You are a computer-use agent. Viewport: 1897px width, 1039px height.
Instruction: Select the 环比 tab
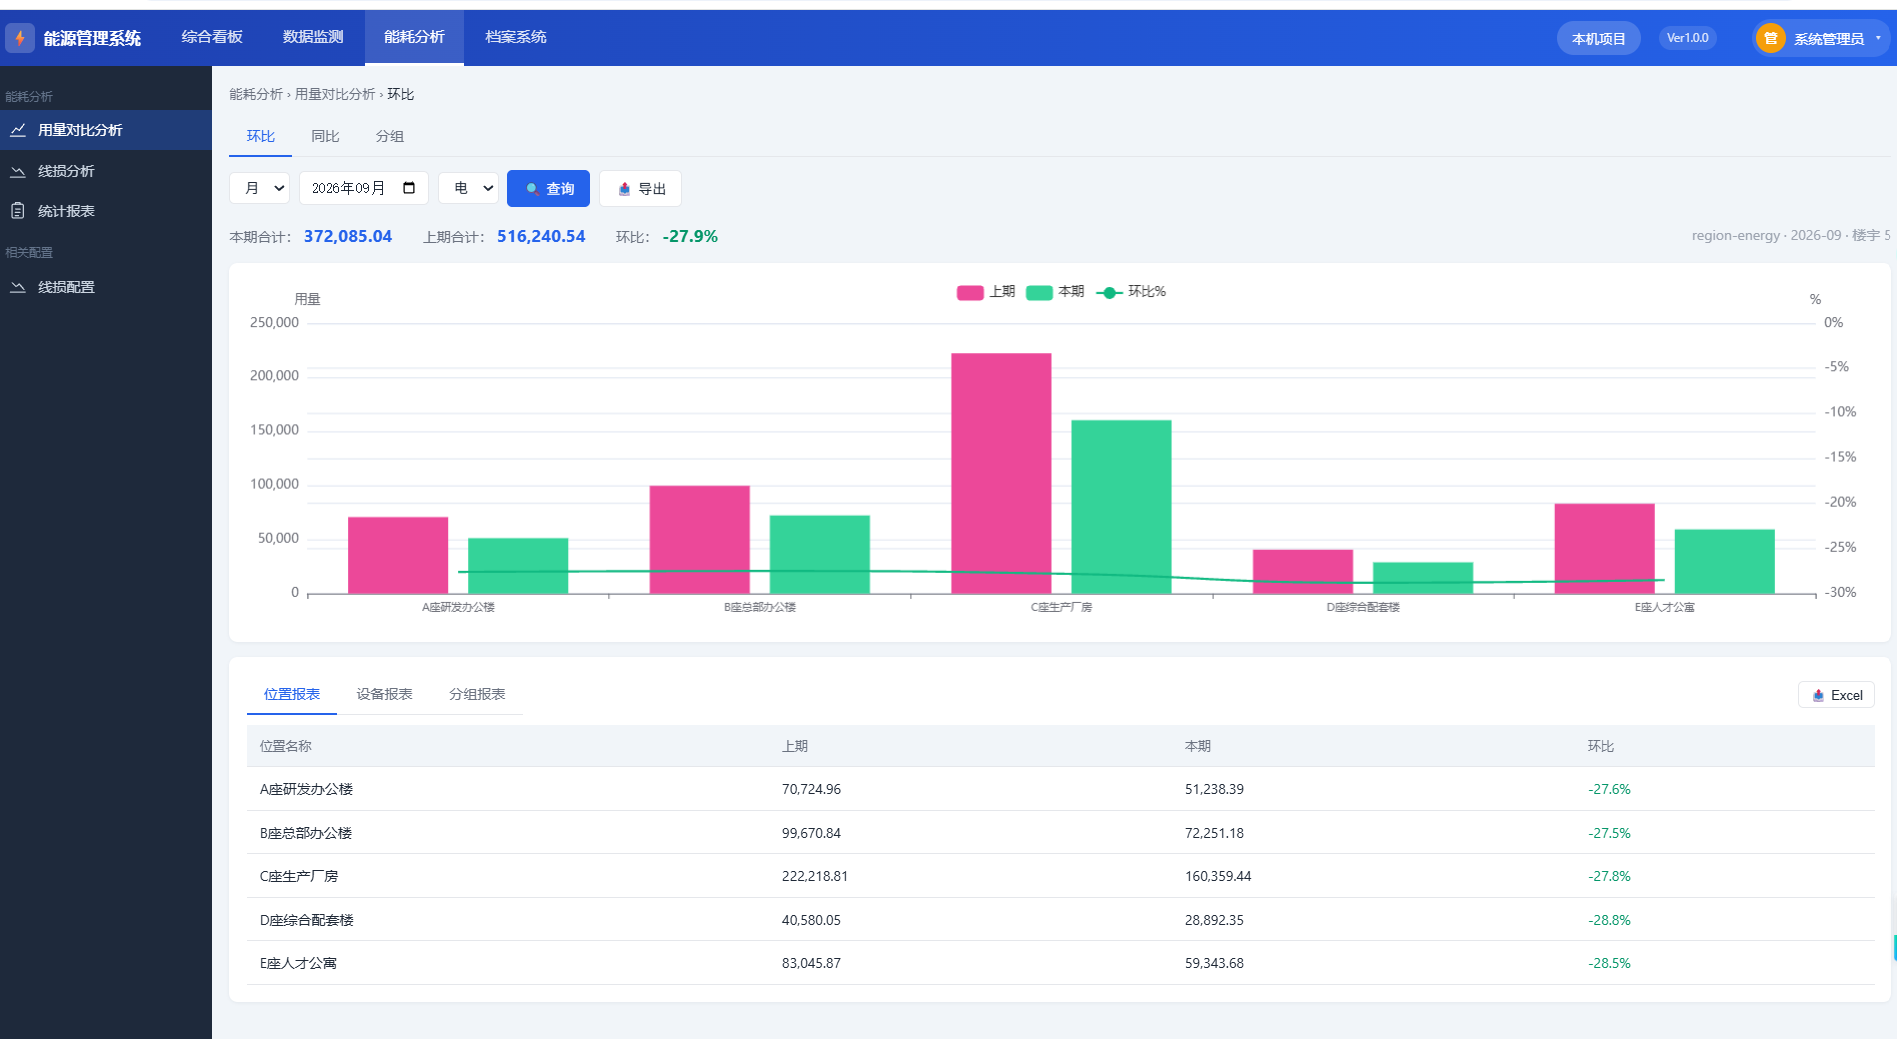pos(260,136)
